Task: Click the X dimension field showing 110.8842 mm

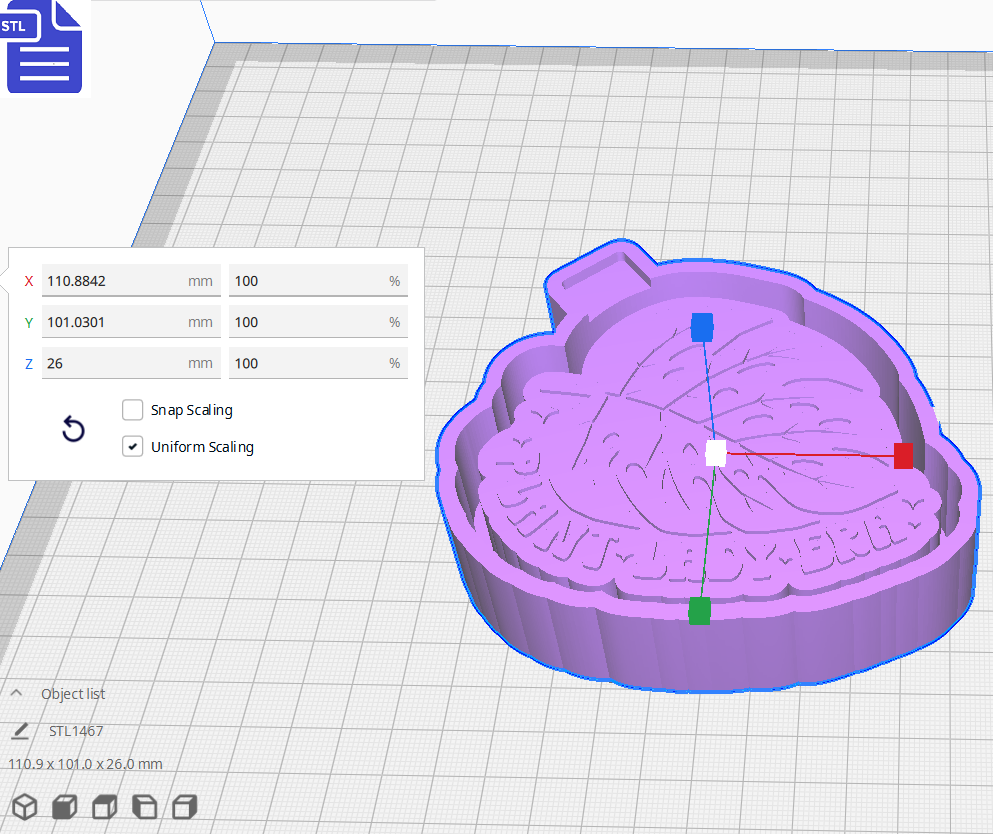Action: pos(130,281)
